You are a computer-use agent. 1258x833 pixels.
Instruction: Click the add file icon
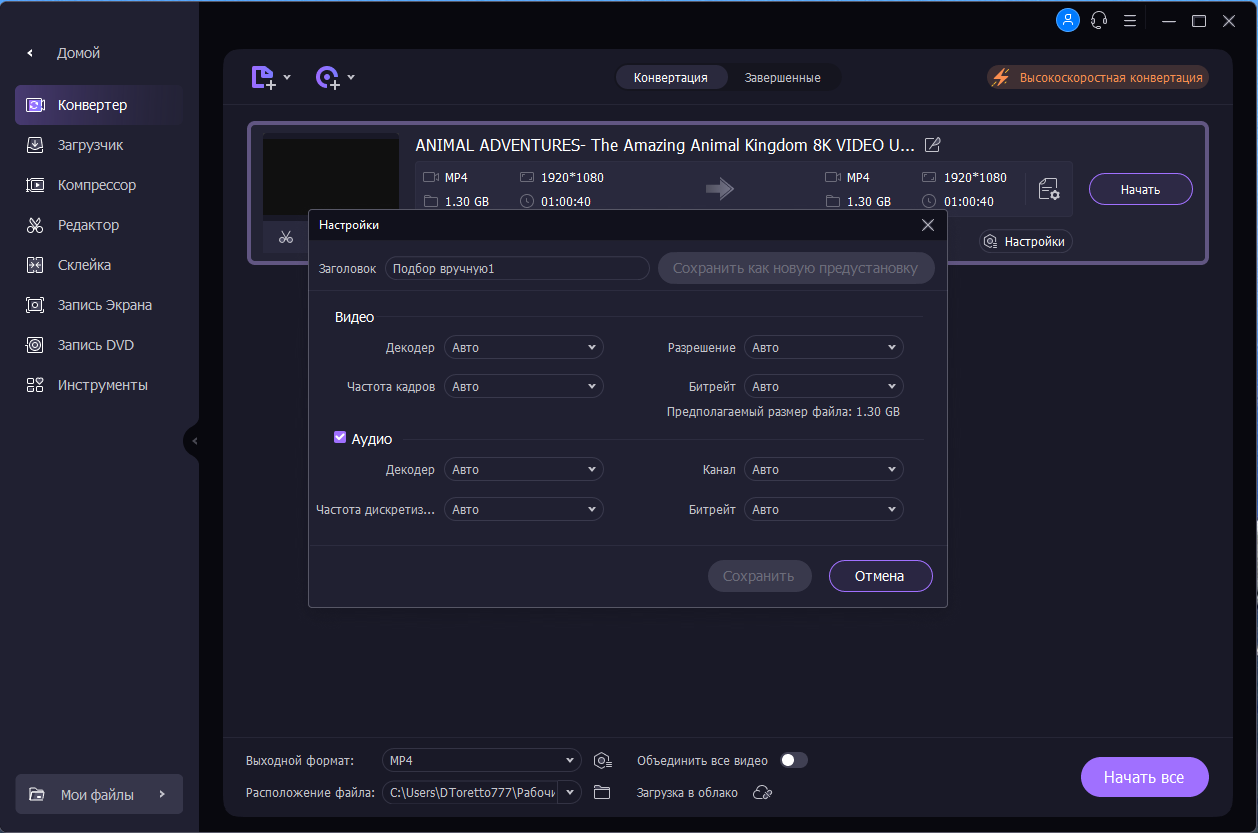coord(263,78)
